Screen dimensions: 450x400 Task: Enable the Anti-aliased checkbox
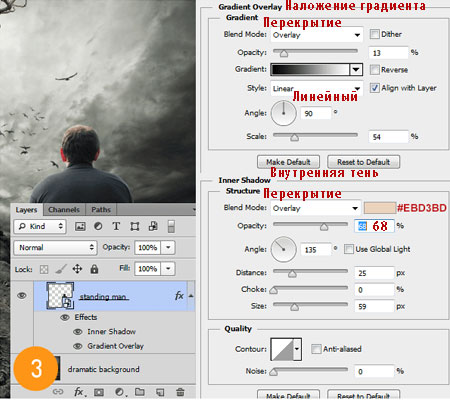[316, 349]
